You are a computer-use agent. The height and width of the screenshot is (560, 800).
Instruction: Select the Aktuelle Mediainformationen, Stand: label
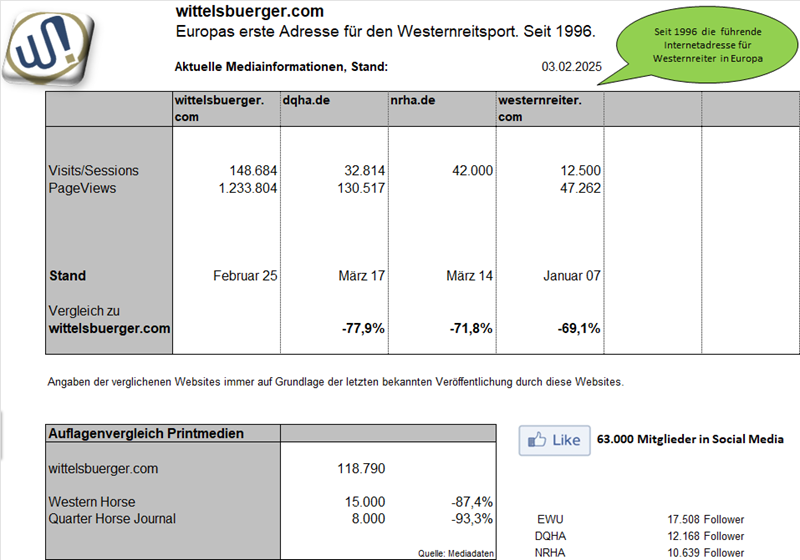[281, 67]
